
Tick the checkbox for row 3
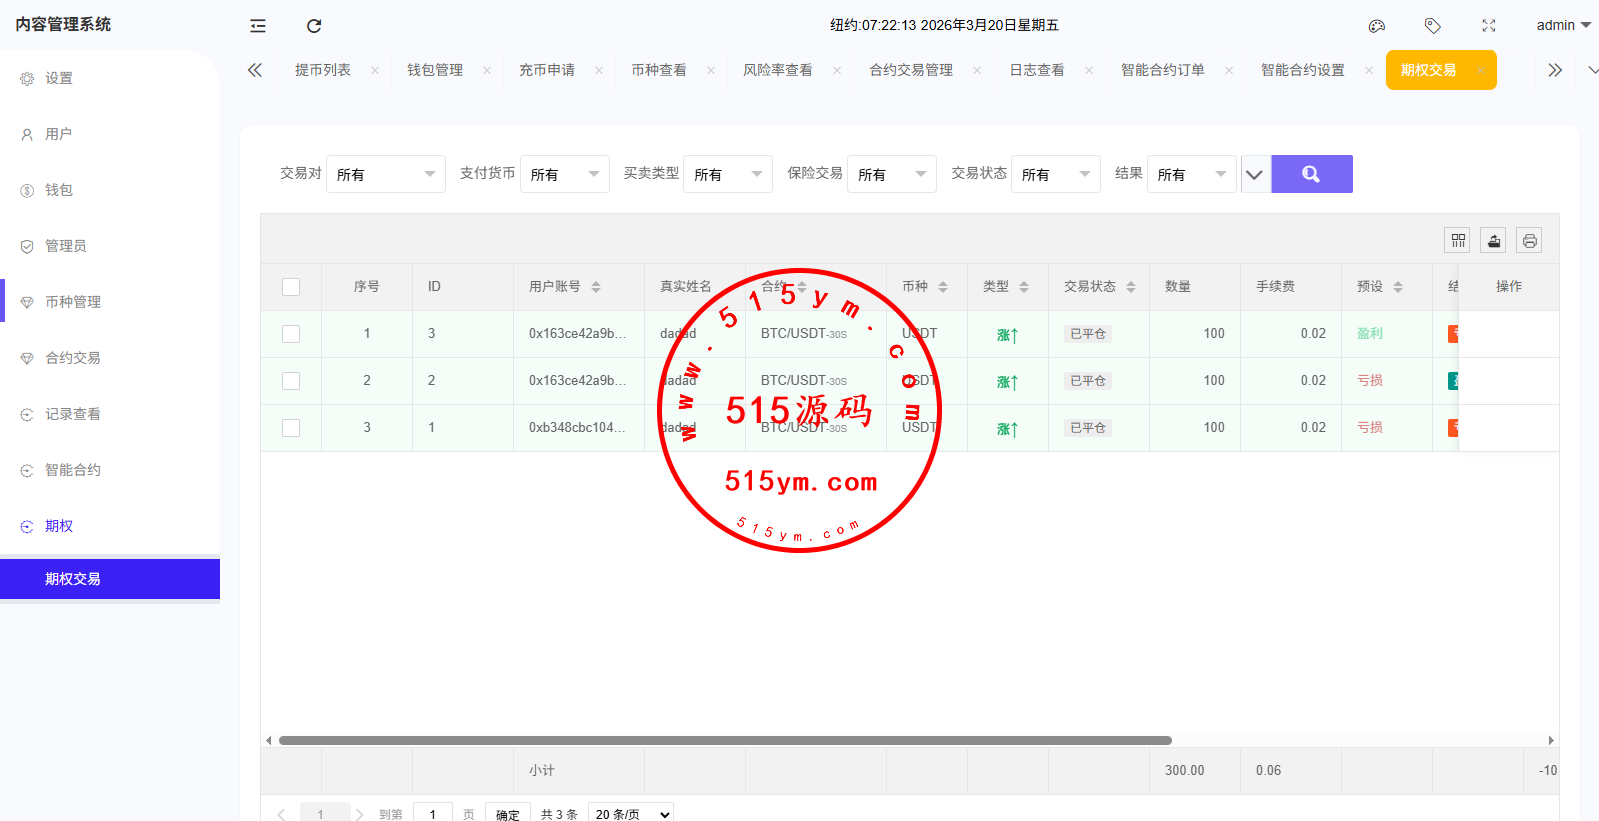click(x=291, y=428)
